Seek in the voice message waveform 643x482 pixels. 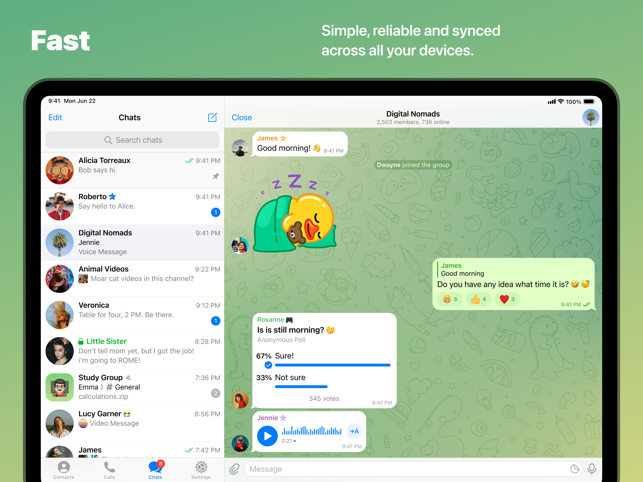coord(312,431)
